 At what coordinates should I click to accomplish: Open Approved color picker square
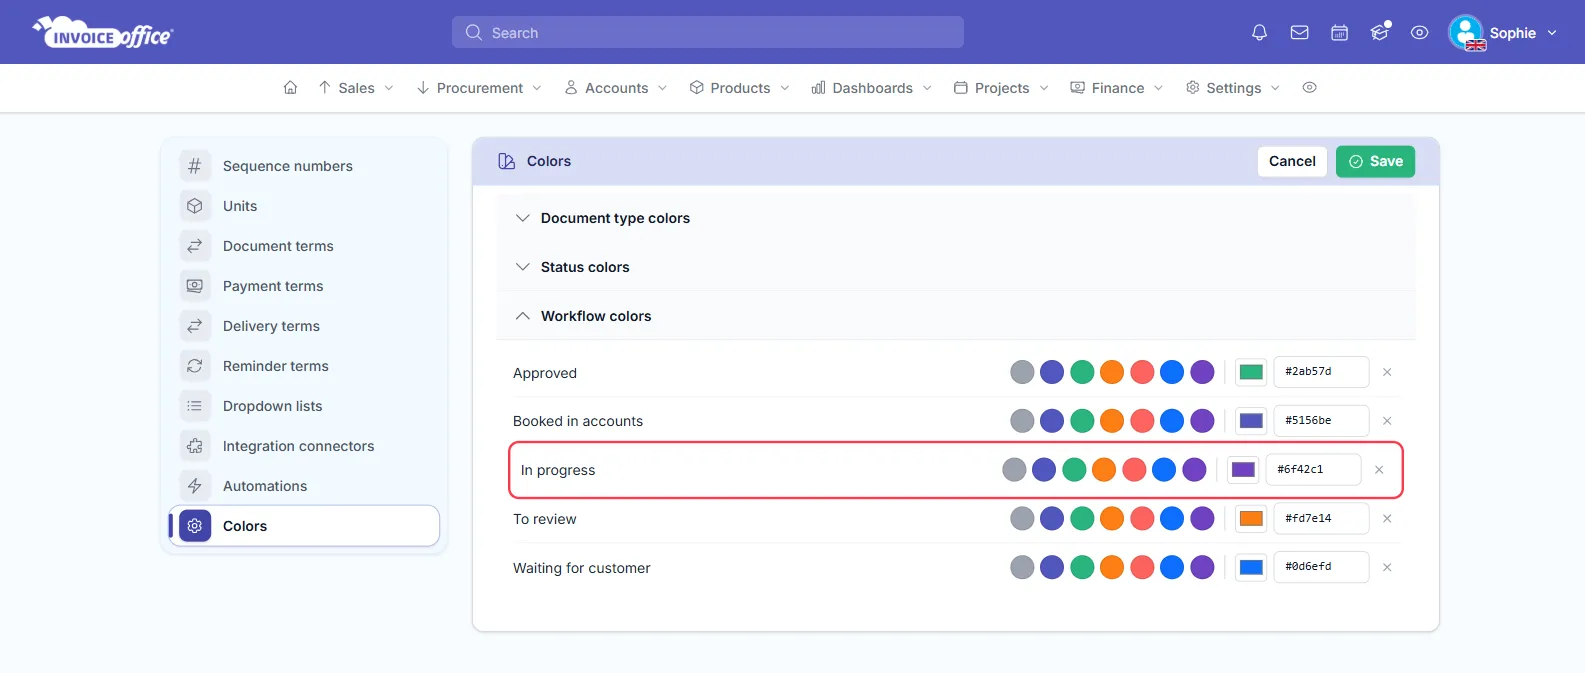point(1251,372)
